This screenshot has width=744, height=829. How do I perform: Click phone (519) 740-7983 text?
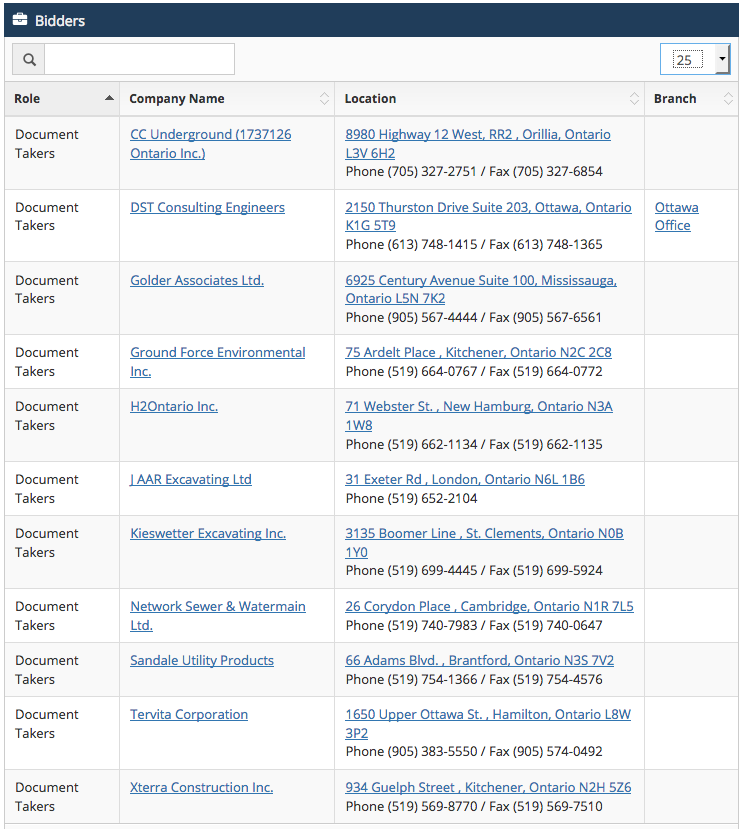pyautogui.click(x=411, y=625)
